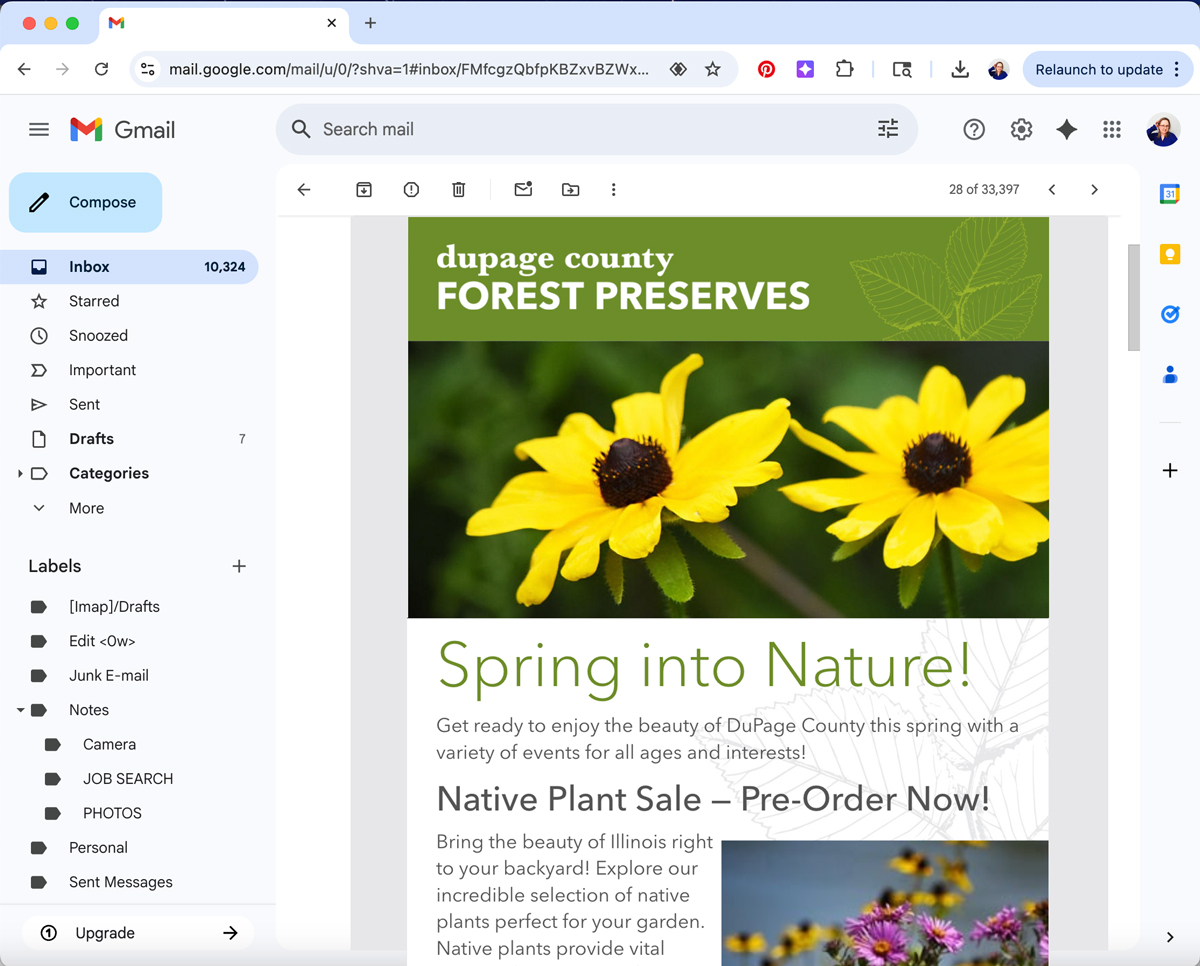Viewport: 1200px width, 966px height.
Task: Click the Move to folder icon
Action: pyautogui.click(x=570, y=190)
